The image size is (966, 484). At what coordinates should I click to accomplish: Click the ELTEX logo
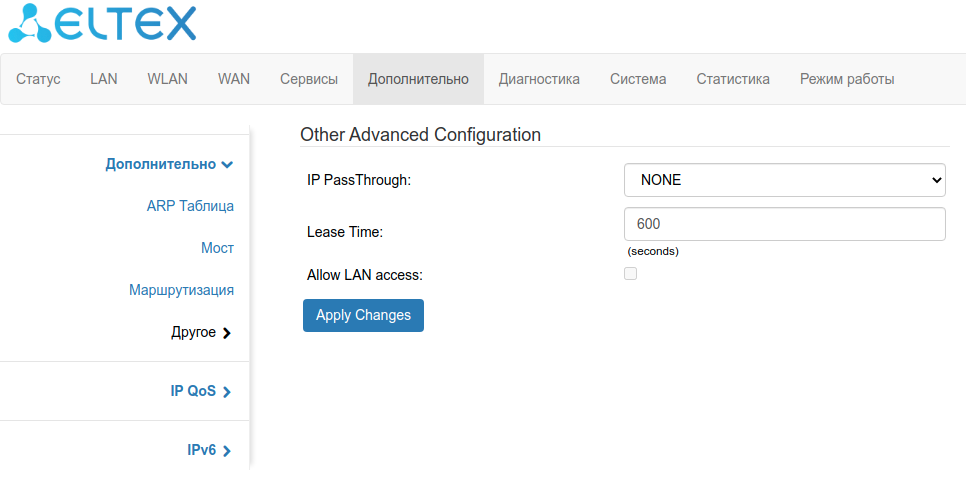[102, 24]
